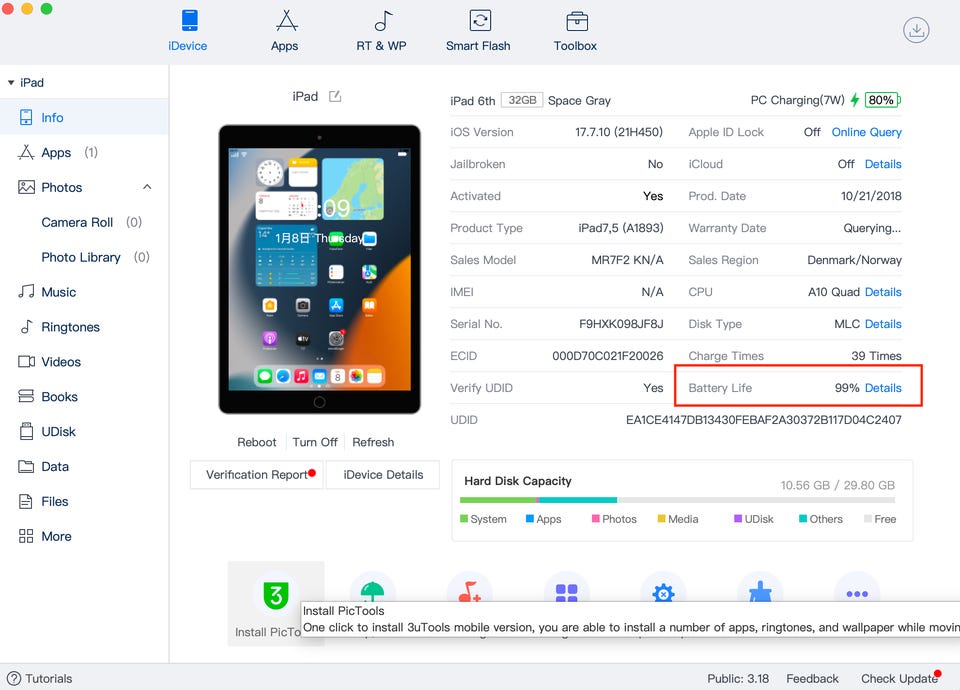
Task: Click the downloads icon at top right
Action: coord(916,30)
